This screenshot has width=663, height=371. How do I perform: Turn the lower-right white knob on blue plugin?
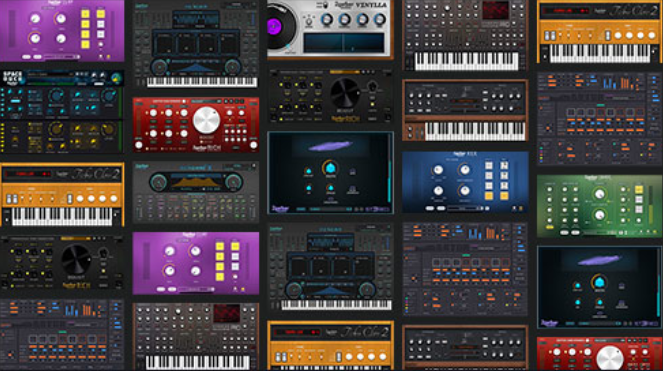point(465,190)
